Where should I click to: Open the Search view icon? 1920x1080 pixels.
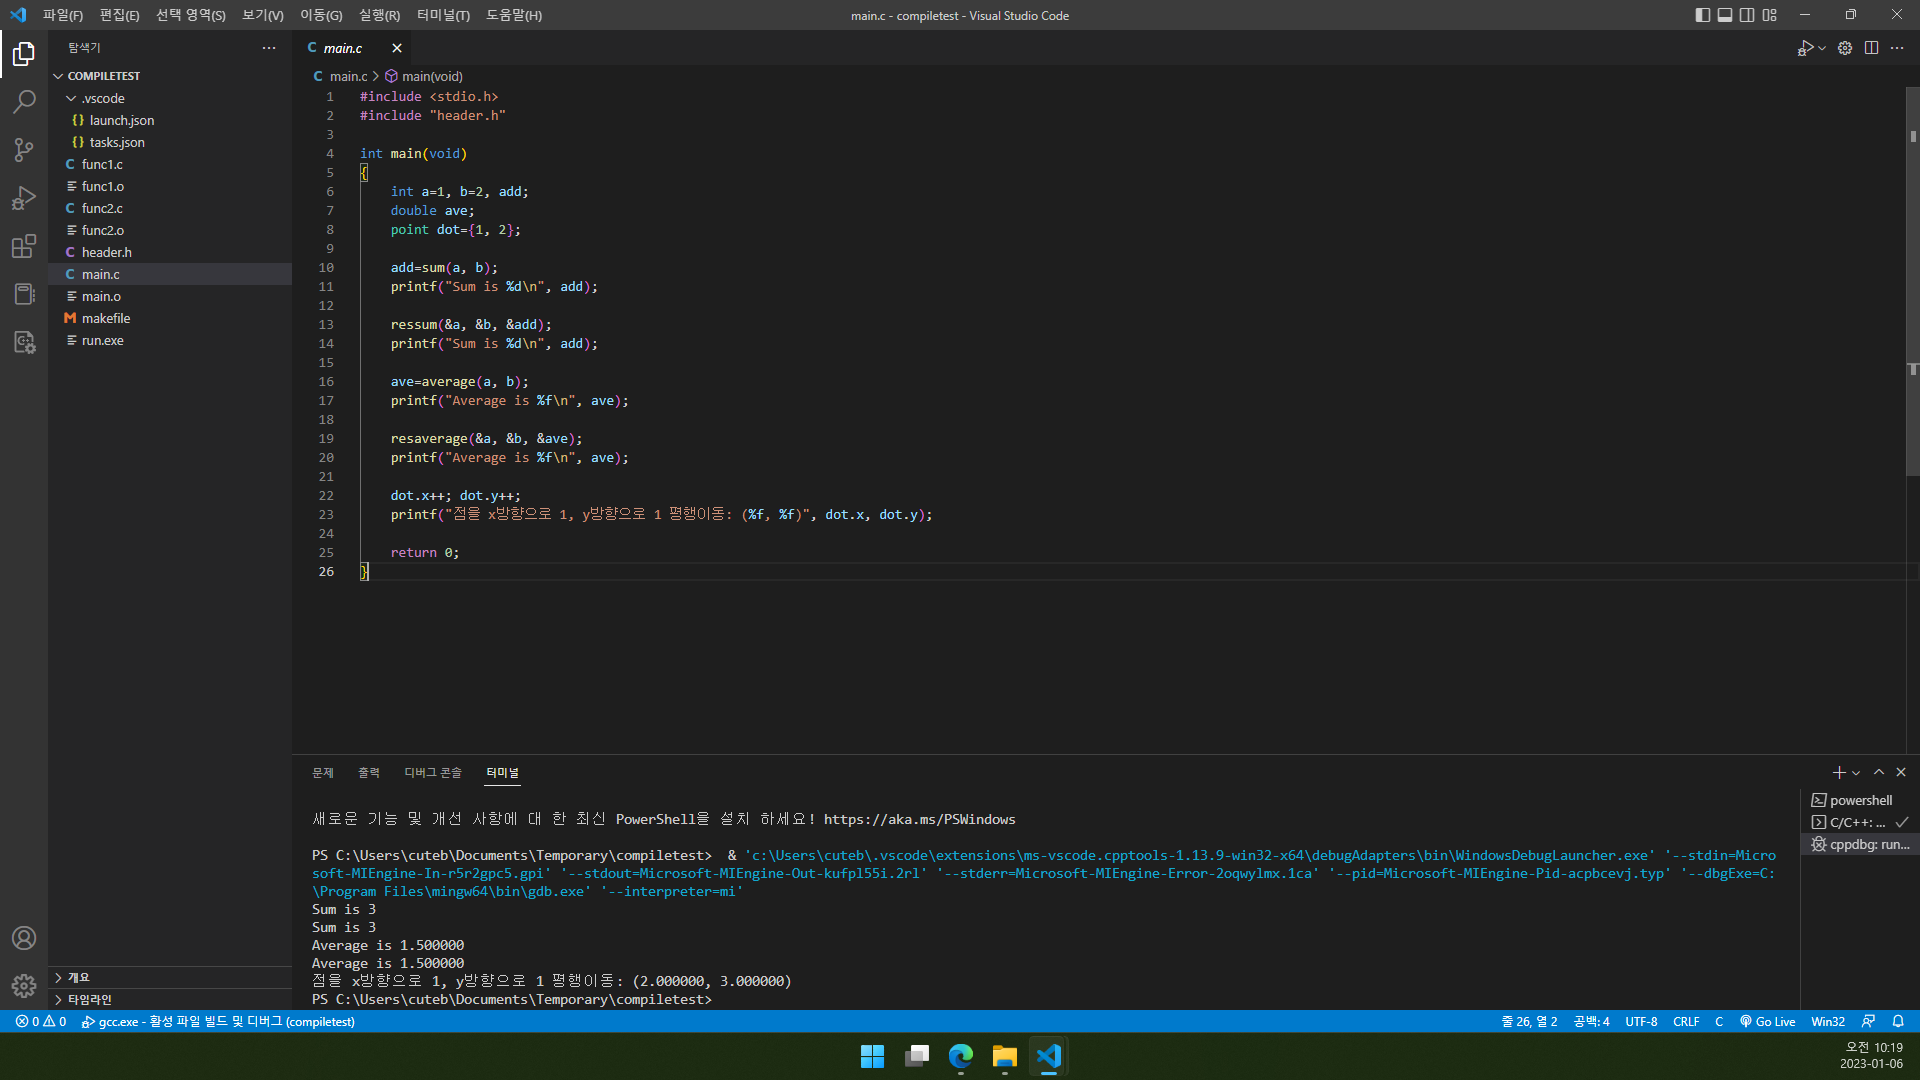coord(24,102)
